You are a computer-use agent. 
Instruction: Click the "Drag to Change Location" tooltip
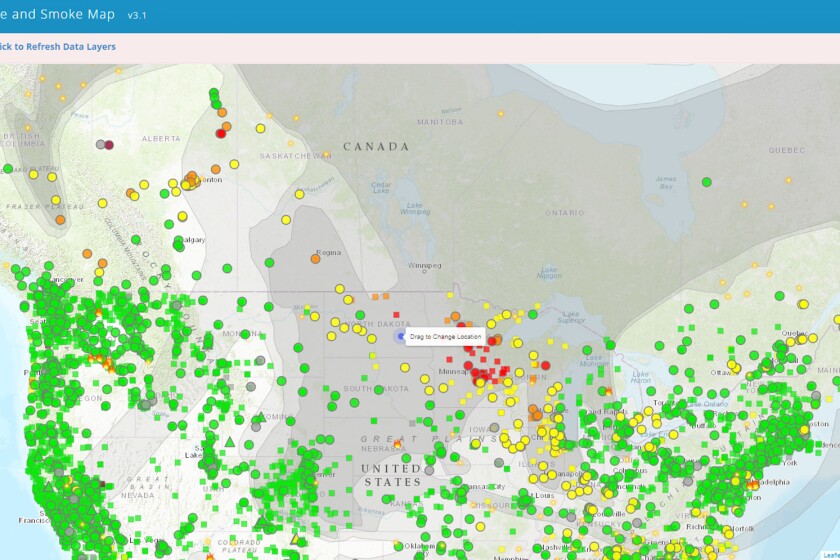pyautogui.click(x=446, y=337)
